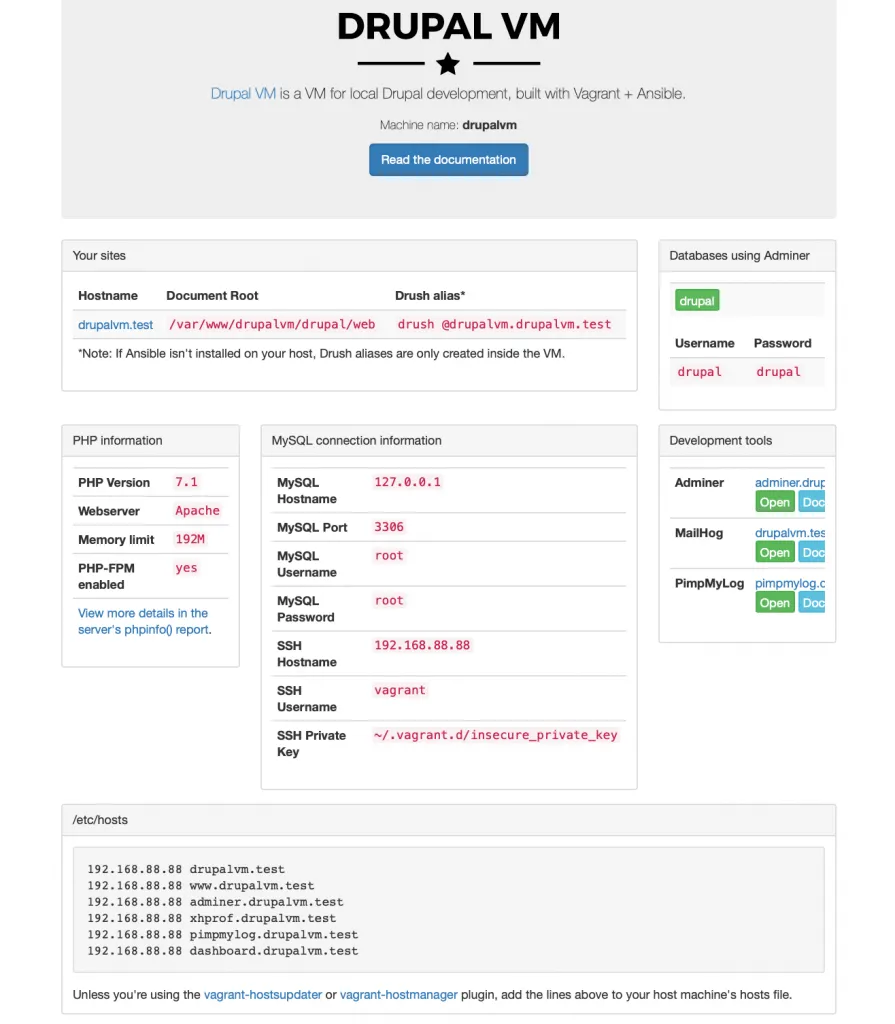This screenshot has width=895, height=1024.
Task: Click the /etc/hosts panel heading
Action: pos(448,820)
